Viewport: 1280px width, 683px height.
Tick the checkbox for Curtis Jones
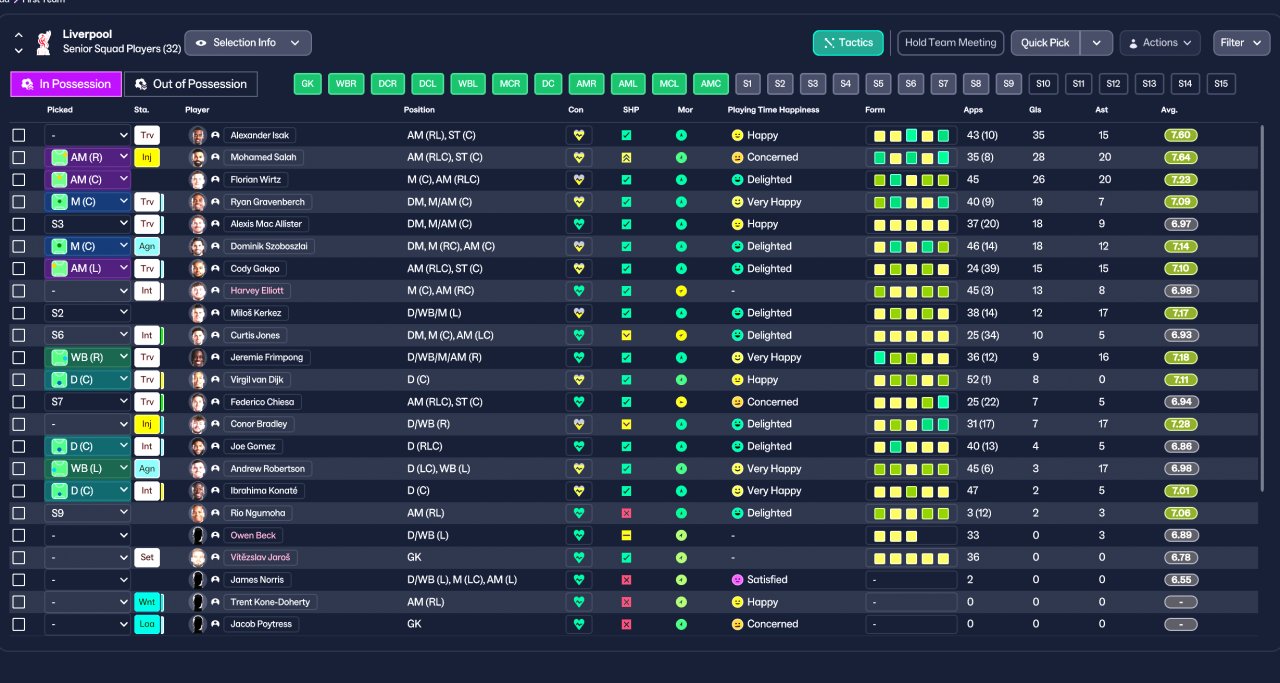pos(19,335)
